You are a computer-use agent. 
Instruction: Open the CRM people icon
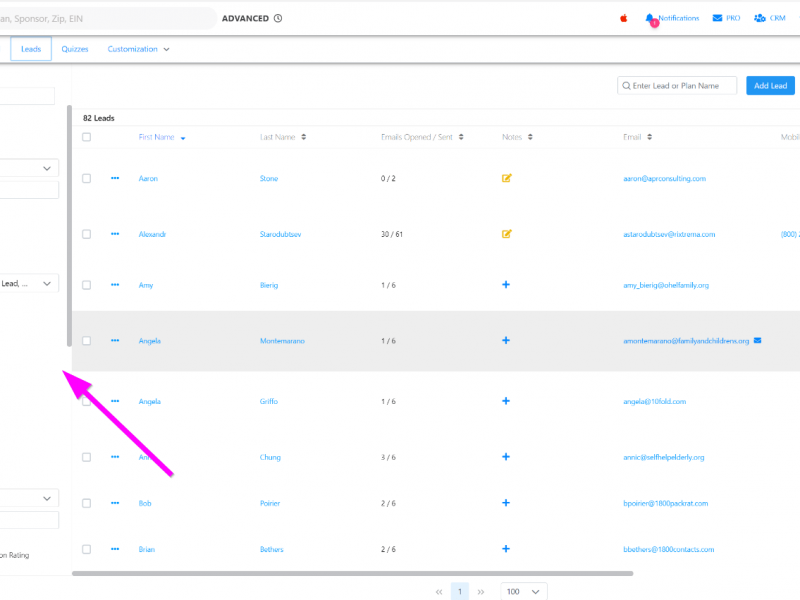[760, 18]
